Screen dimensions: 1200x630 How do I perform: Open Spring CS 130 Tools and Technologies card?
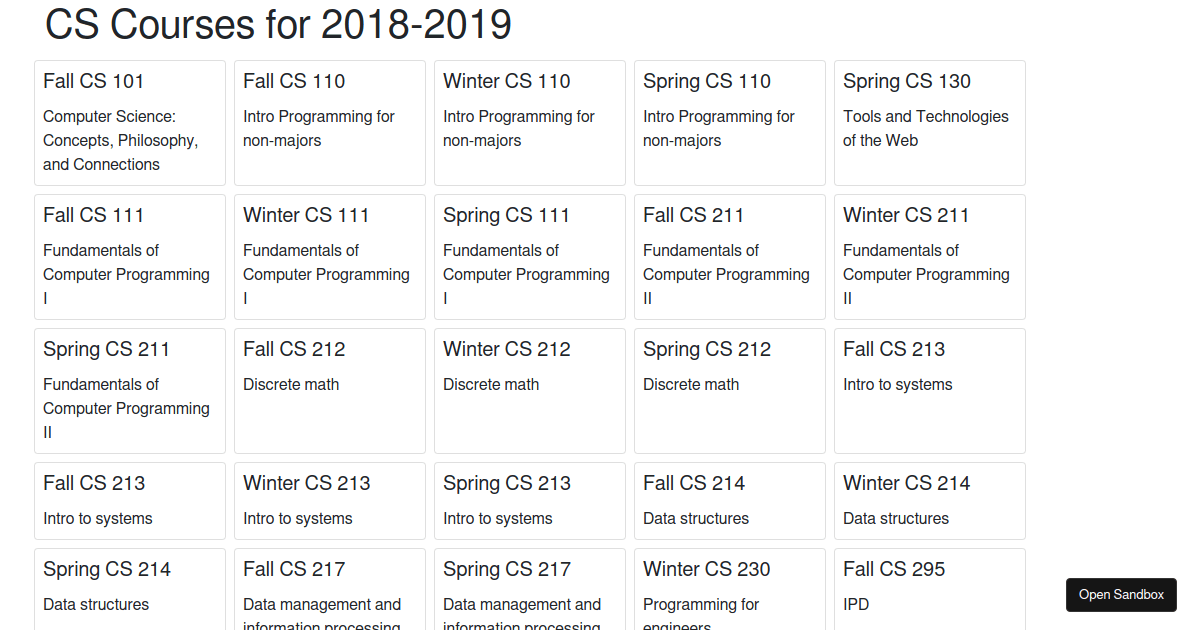coord(930,123)
